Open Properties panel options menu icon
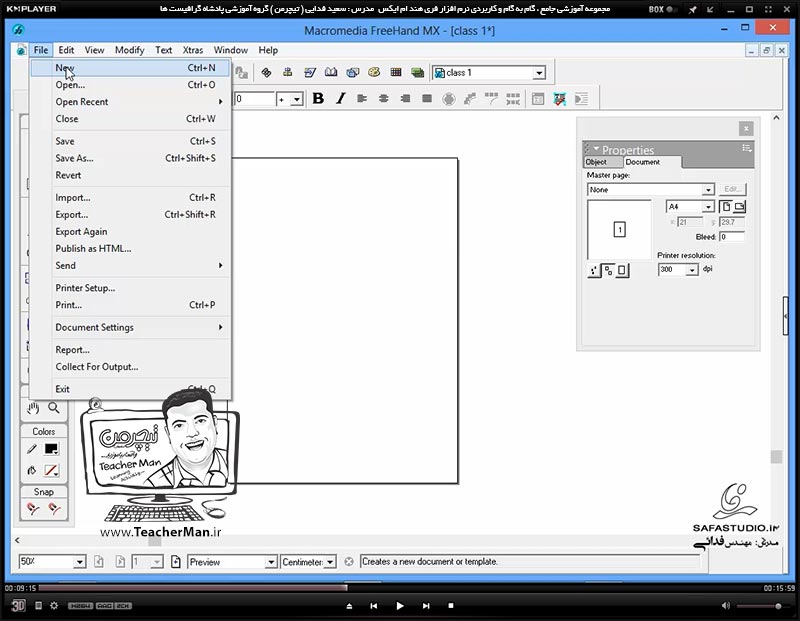The width and height of the screenshot is (800, 621). (746, 148)
